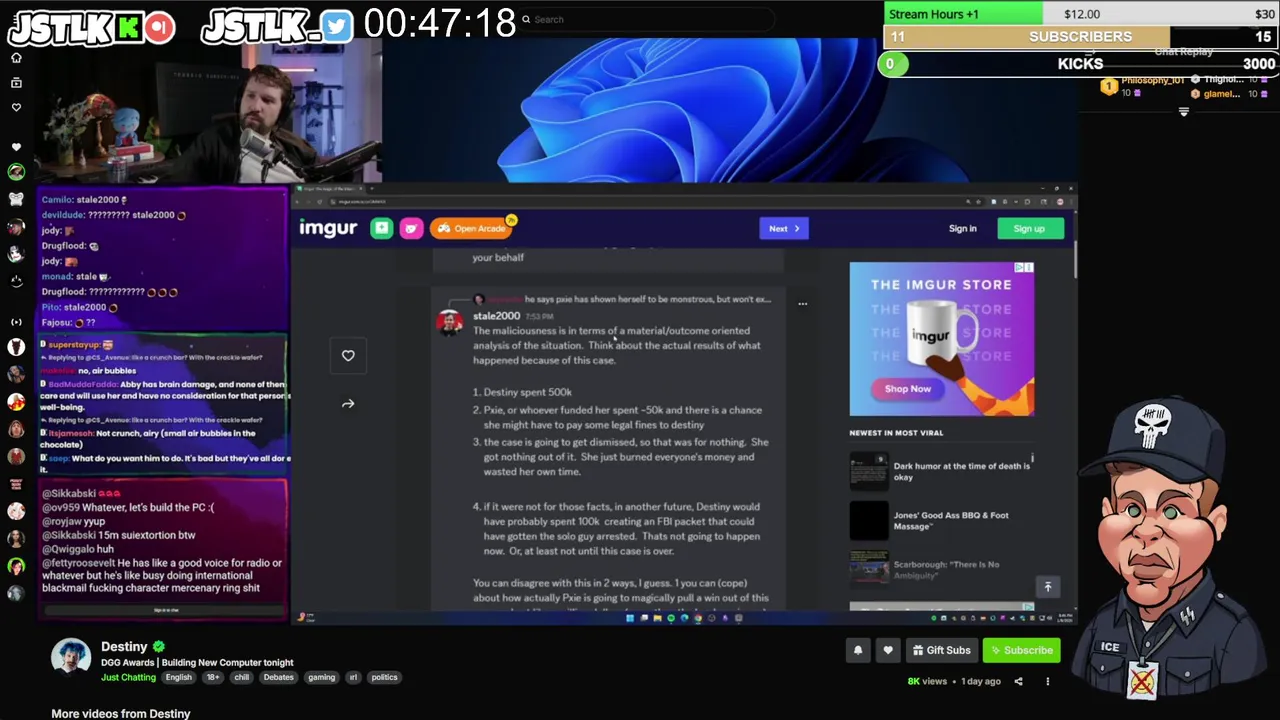Toggle the follow heart next to Gift Subs
1280x720 pixels.
coord(888,650)
